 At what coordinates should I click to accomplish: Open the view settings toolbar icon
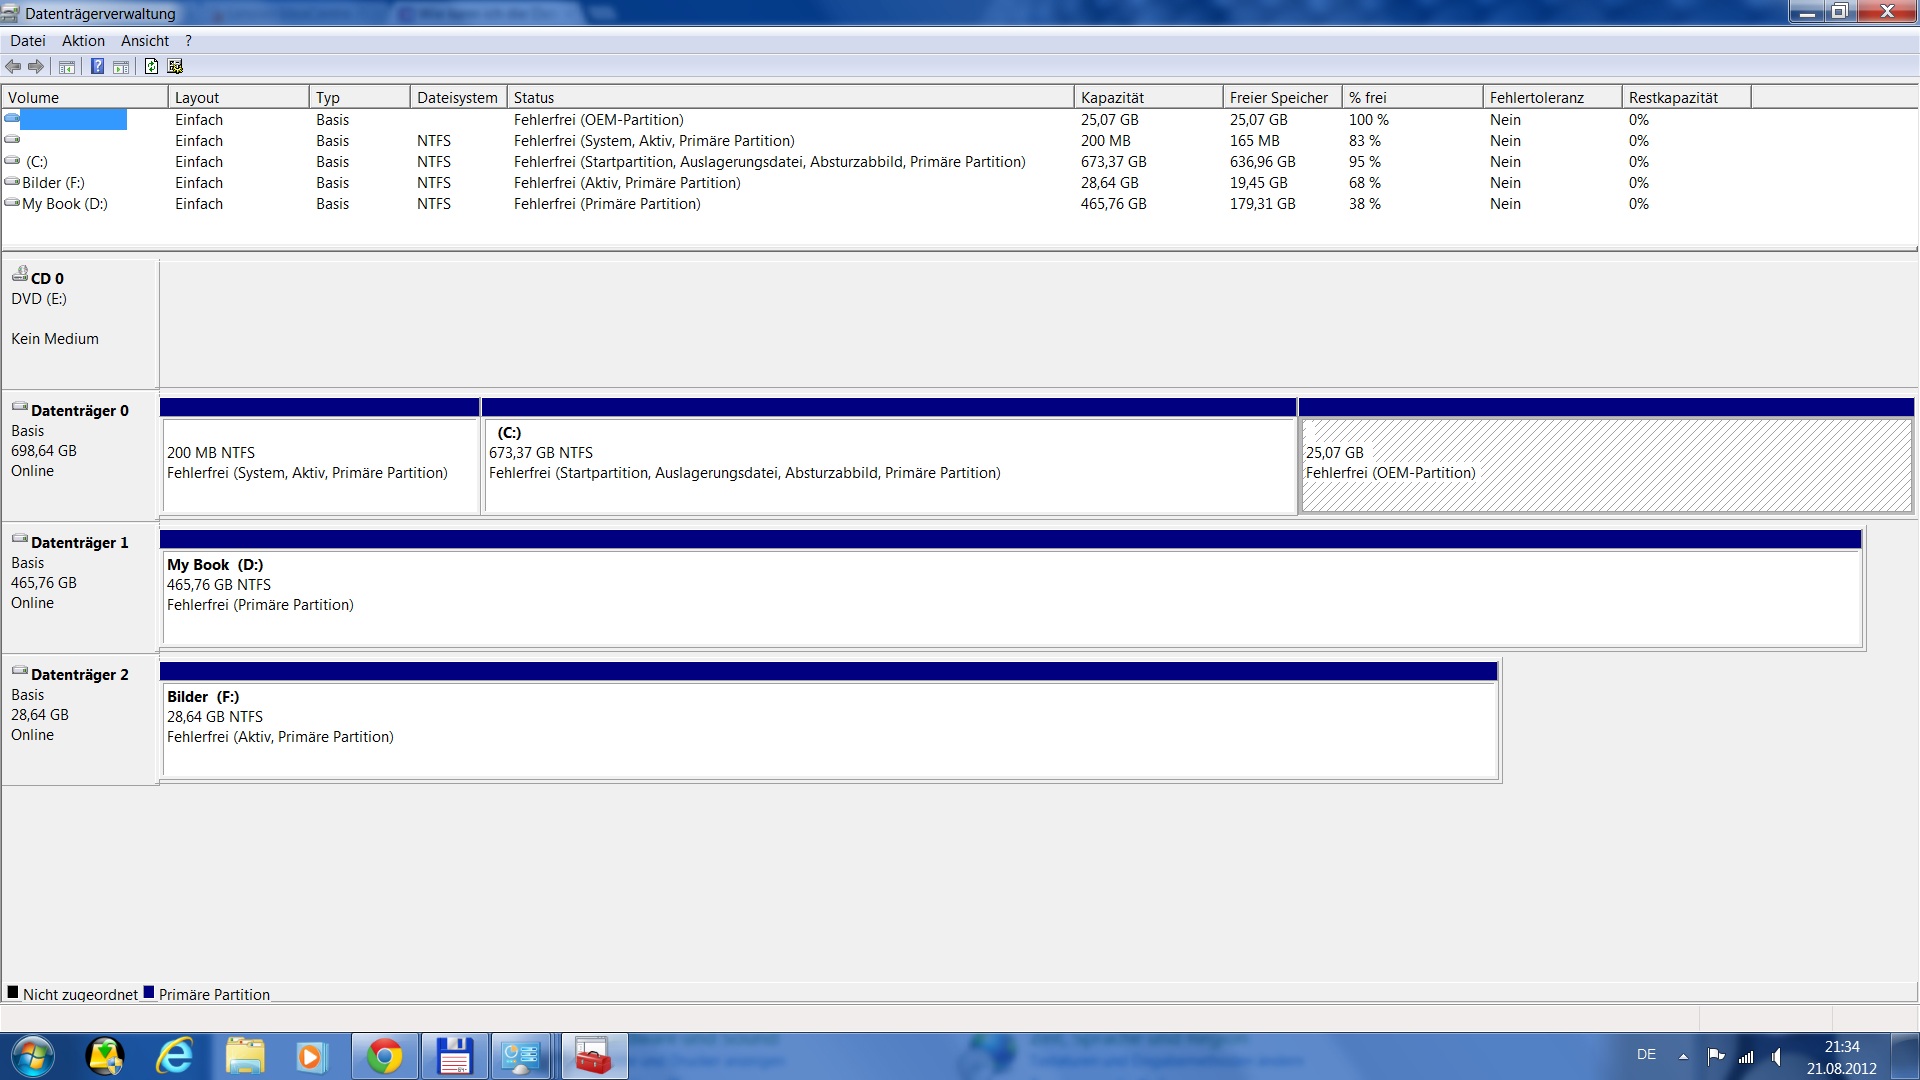pyautogui.click(x=176, y=67)
